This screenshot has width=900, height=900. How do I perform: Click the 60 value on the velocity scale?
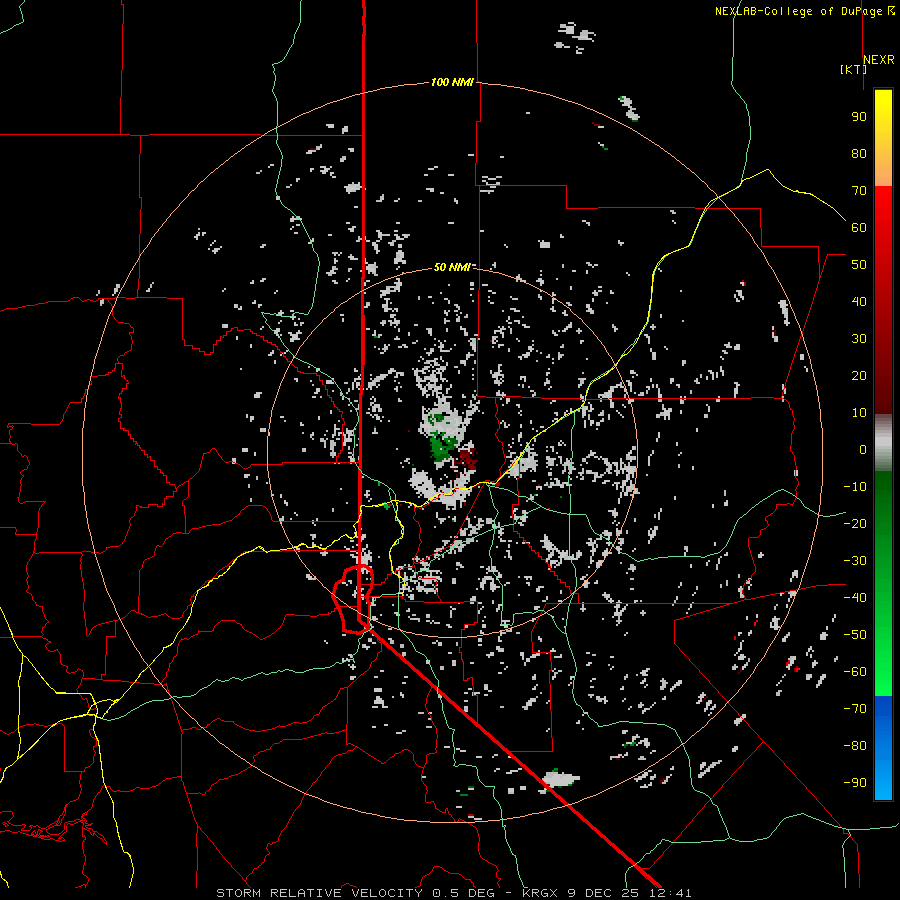(859, 227)
